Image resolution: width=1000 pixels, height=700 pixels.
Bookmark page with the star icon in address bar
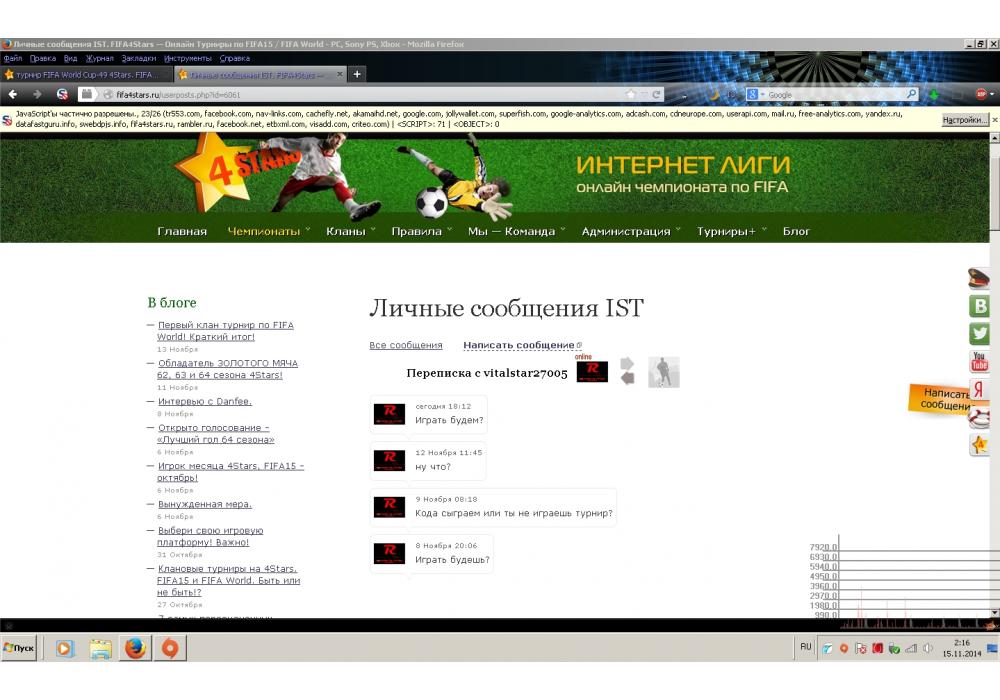(631, 94)
